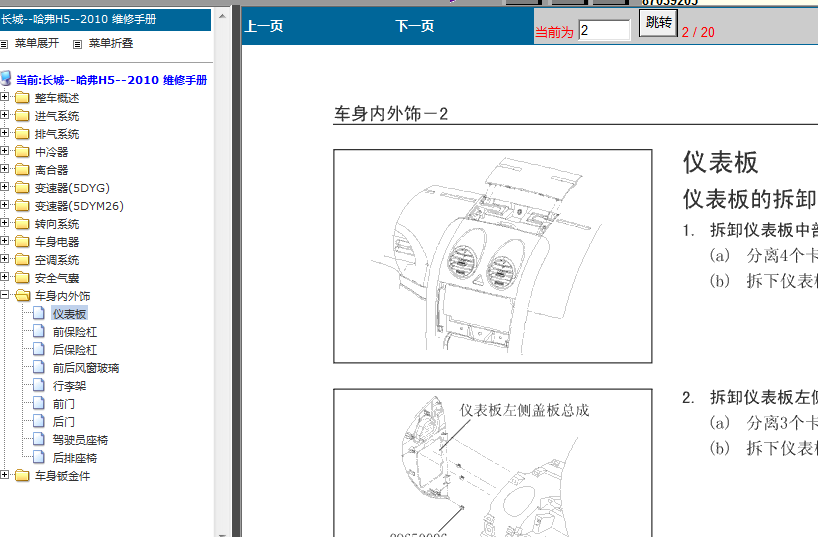The height and width of the screenshot is (537, 818).
Task: Click the 转向系统 folder icon
Action: pyautogui.click(x=22, y=223)
